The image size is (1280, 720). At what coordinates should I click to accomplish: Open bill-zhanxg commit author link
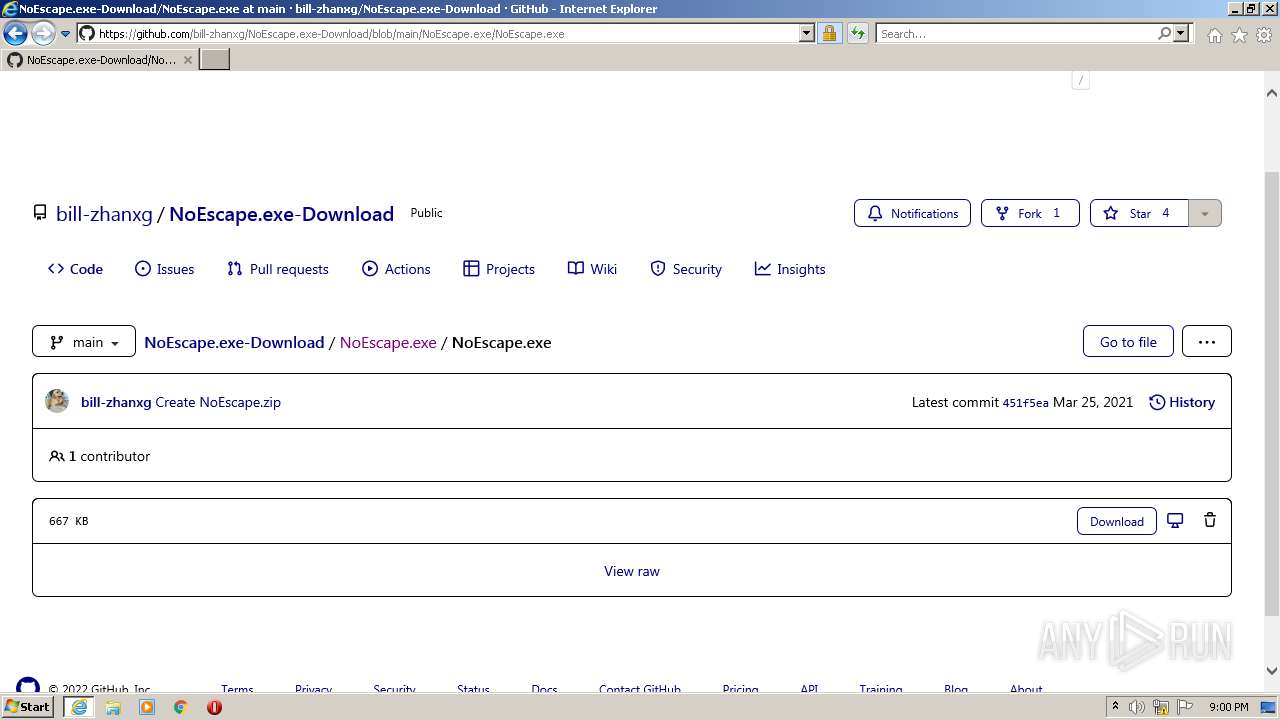116,402
